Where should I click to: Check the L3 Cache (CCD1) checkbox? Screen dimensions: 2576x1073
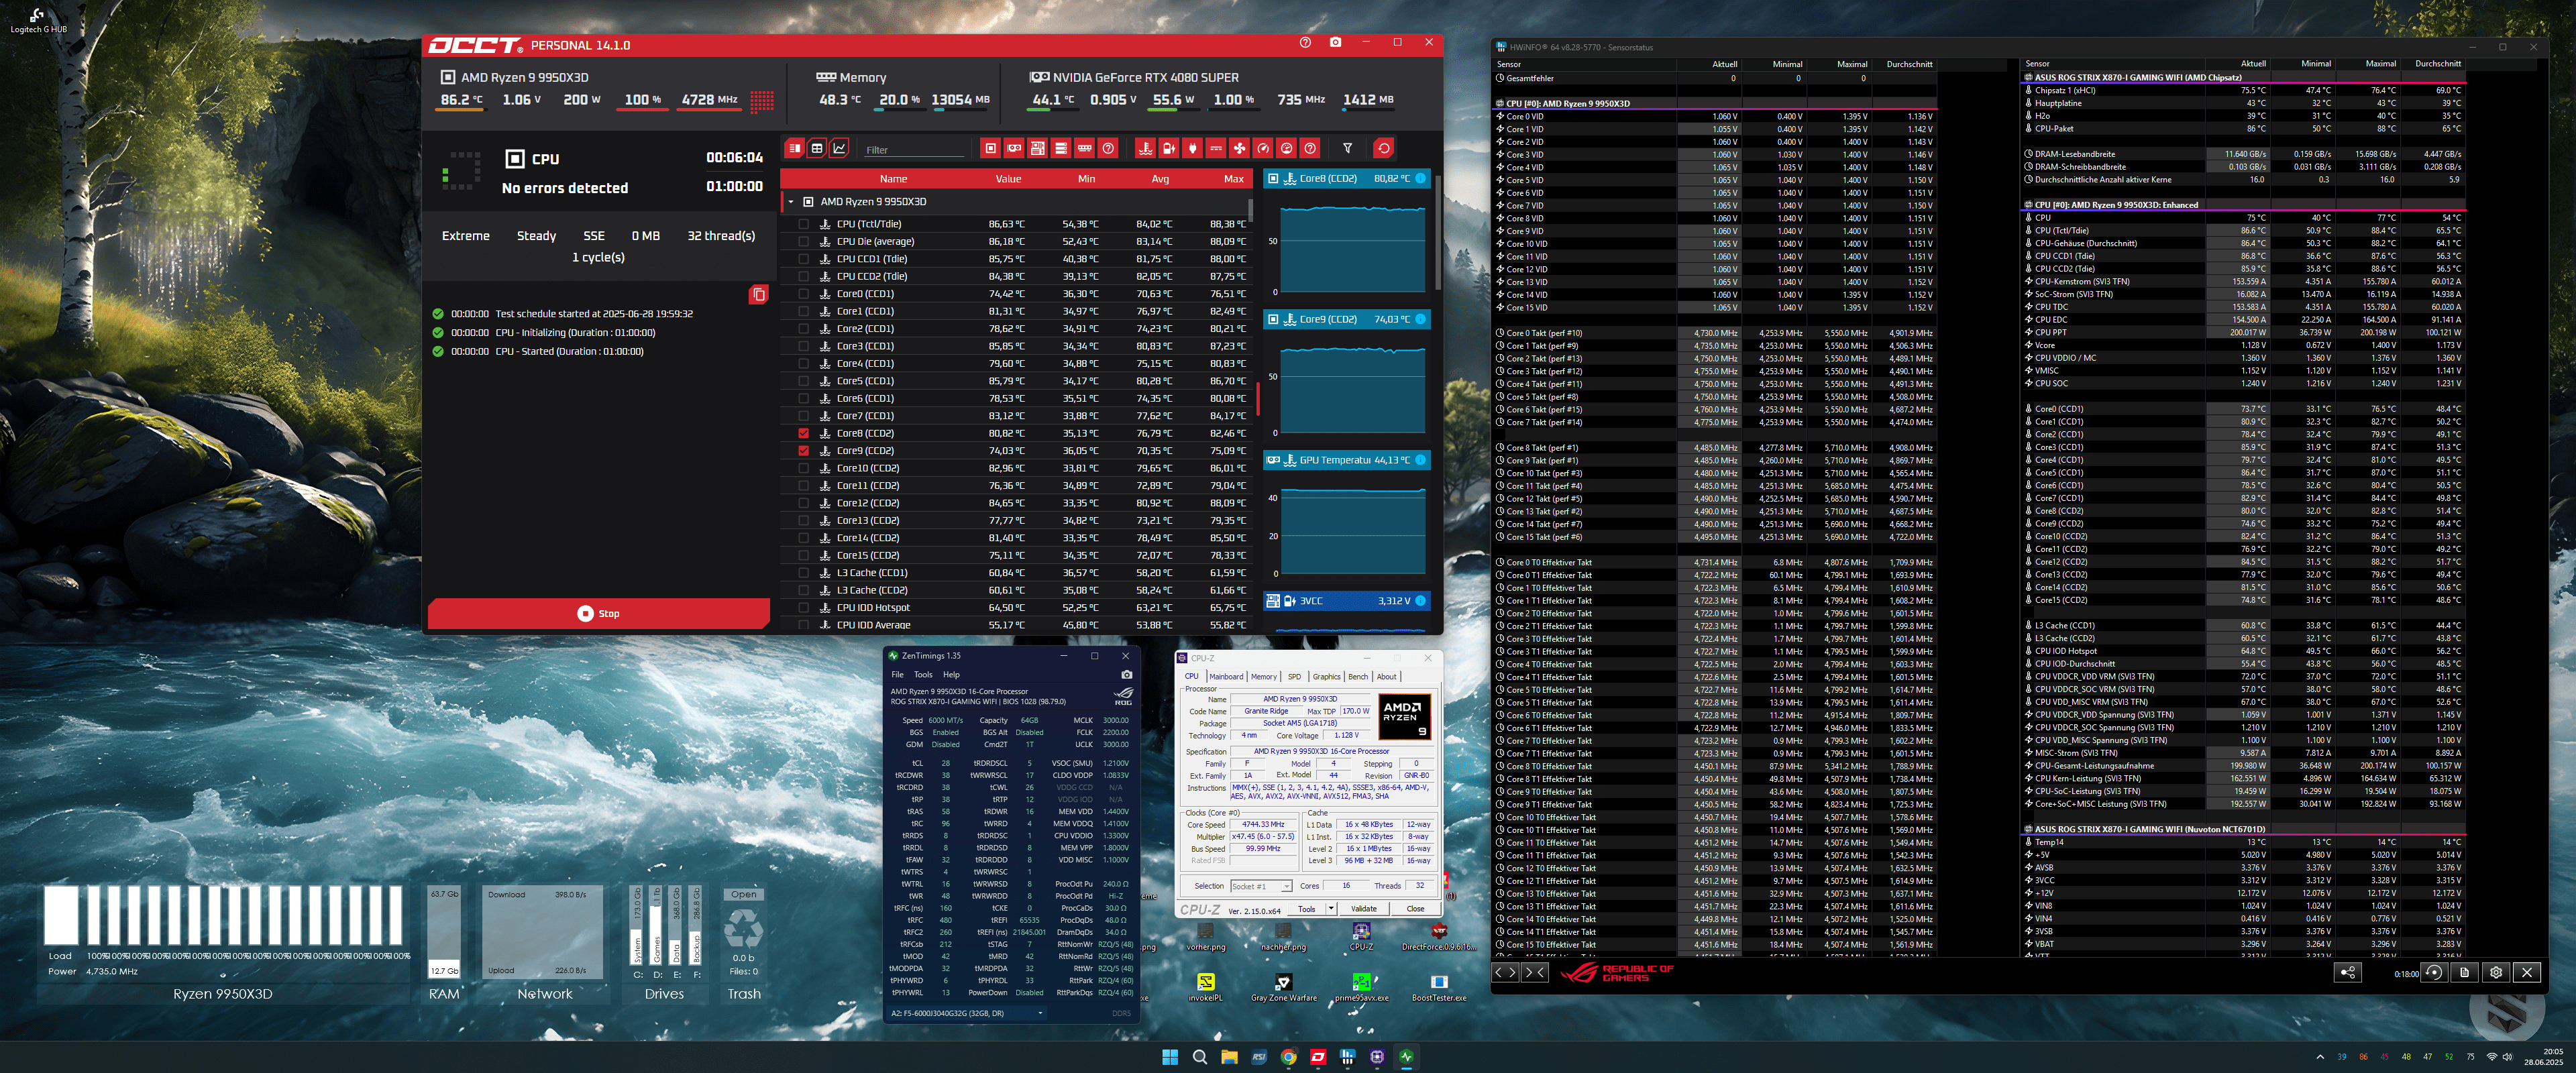(803, 572)
